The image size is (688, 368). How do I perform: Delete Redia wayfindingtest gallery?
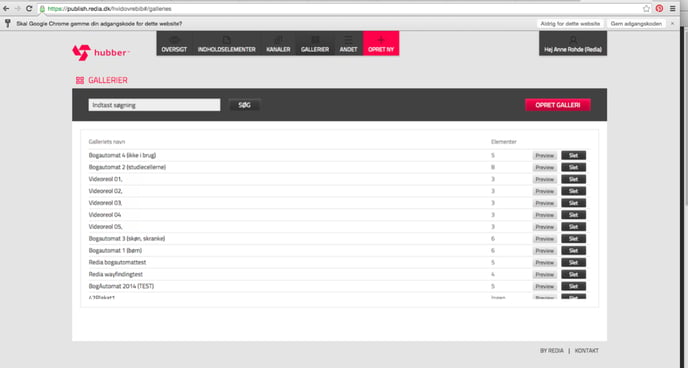pos(573,274)
